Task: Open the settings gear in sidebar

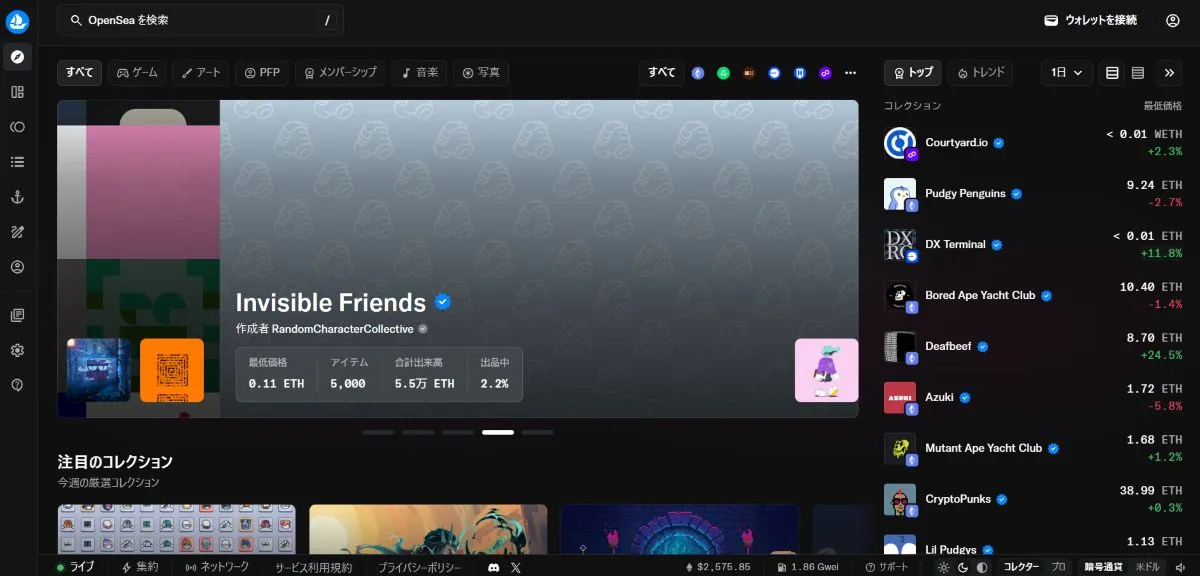Action: click(x=17, y=351)
